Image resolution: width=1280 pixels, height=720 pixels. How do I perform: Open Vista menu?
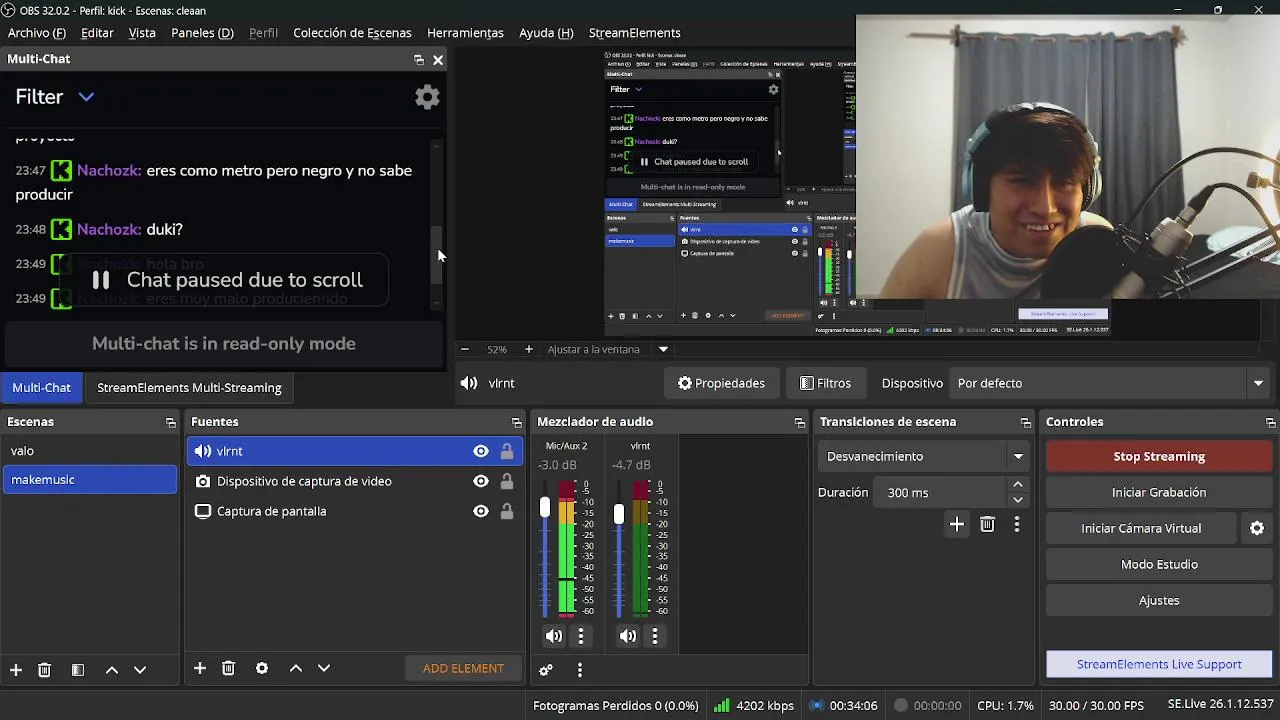pos(142,33)
